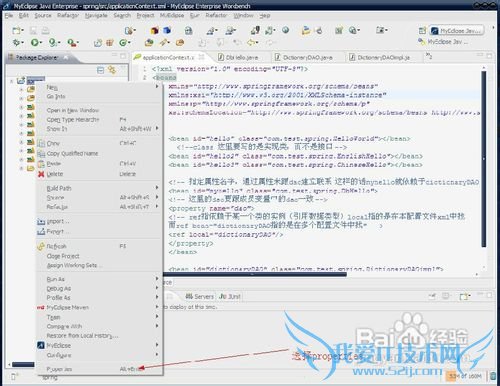Open the Navigate menu
500x386 pixels.
[96, 16]
